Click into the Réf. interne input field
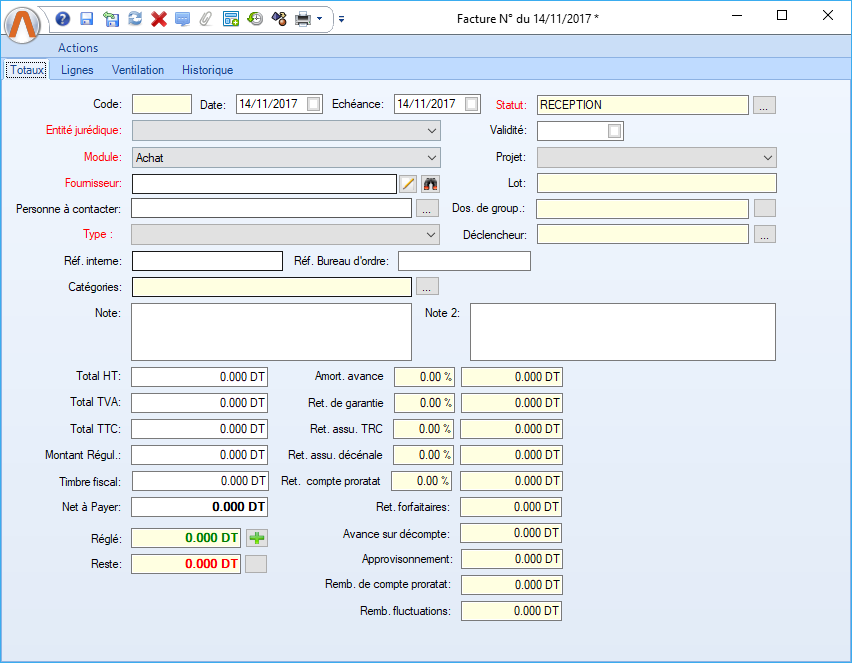The image size is (852, 663). [x=207, y=261]
